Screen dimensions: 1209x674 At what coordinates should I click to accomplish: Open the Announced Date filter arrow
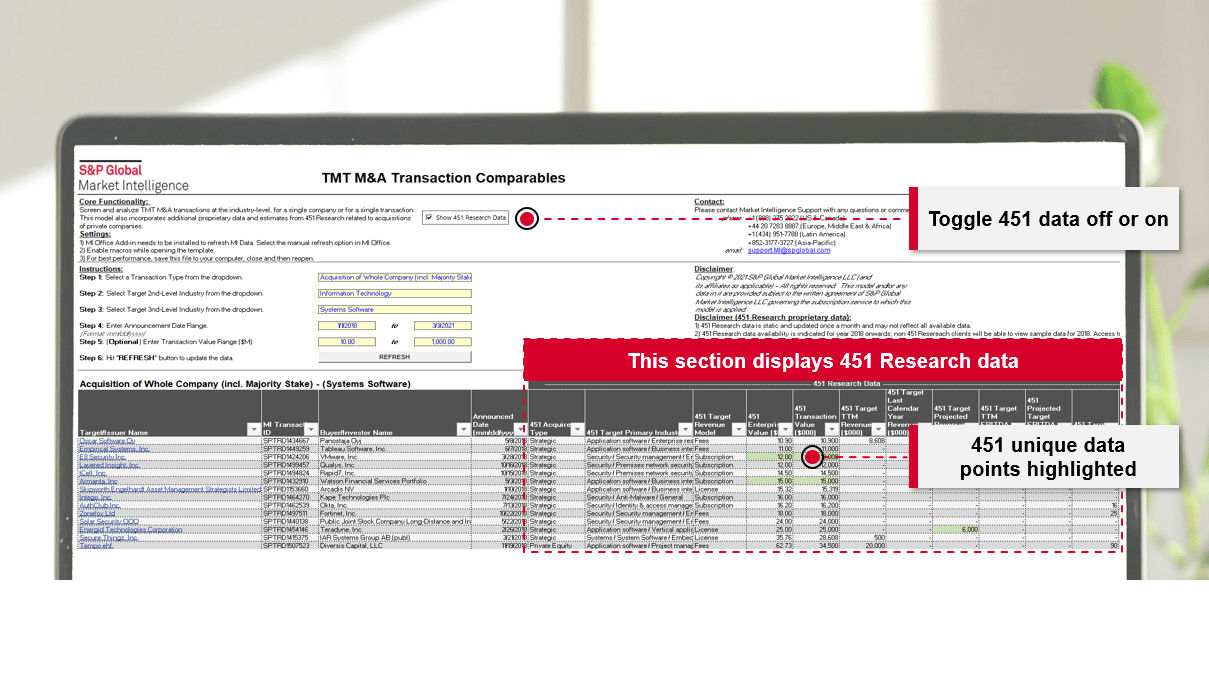click(x=520, y=429)
